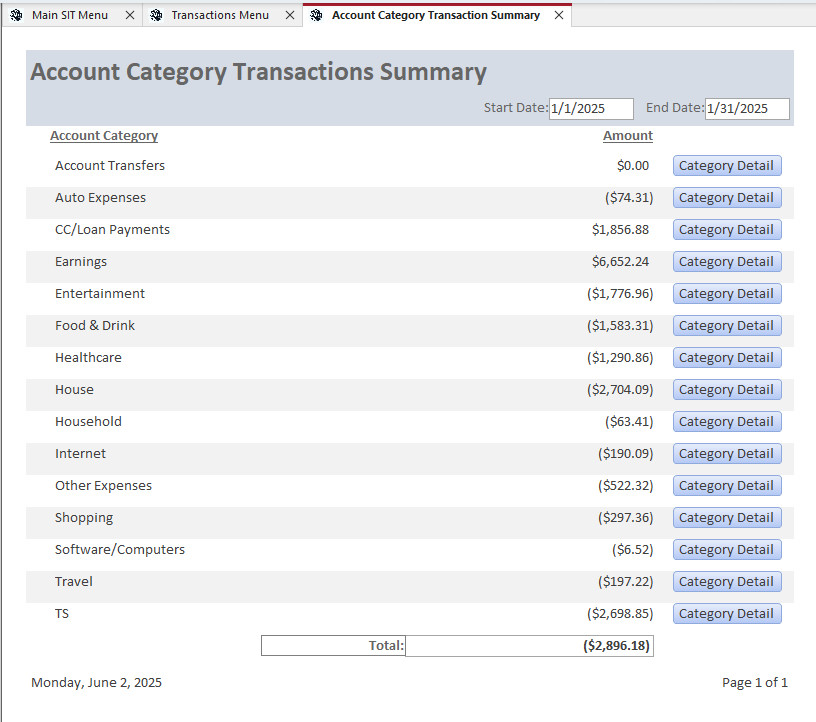
Task: Close the Account Category Transaction Summary tab
Action: pyautogui.click(x=559, y=15)
